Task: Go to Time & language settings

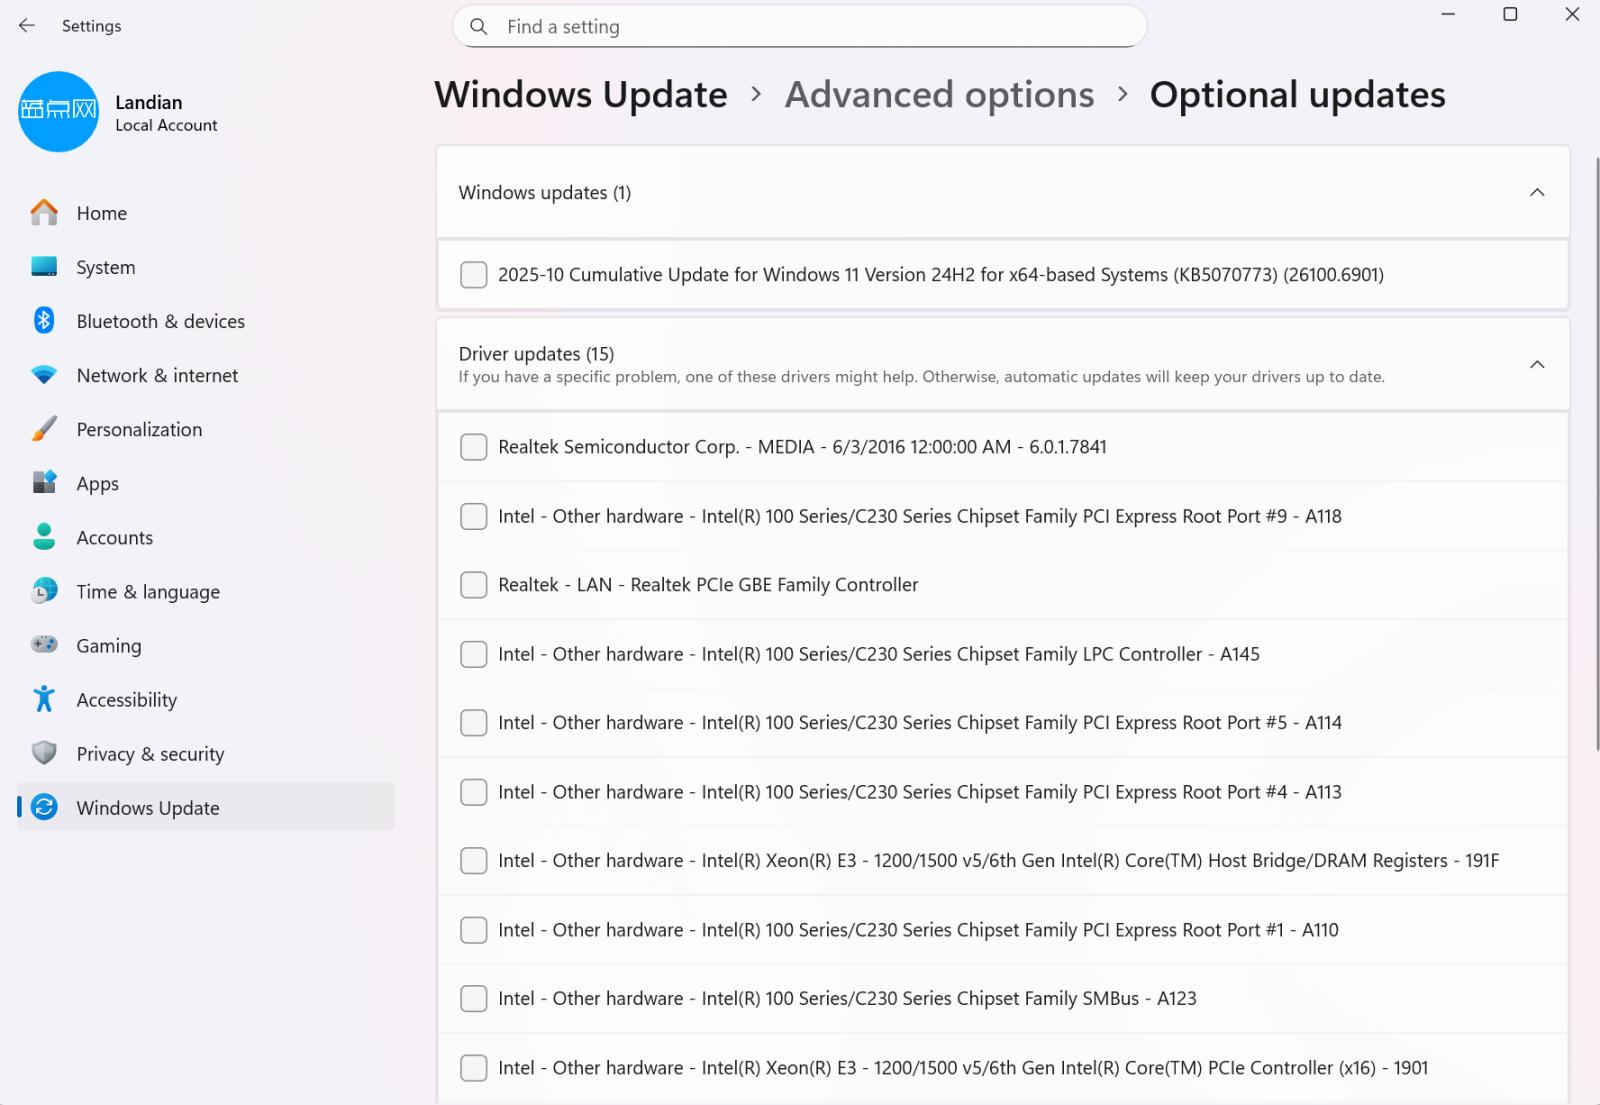Action: [148, 592]
